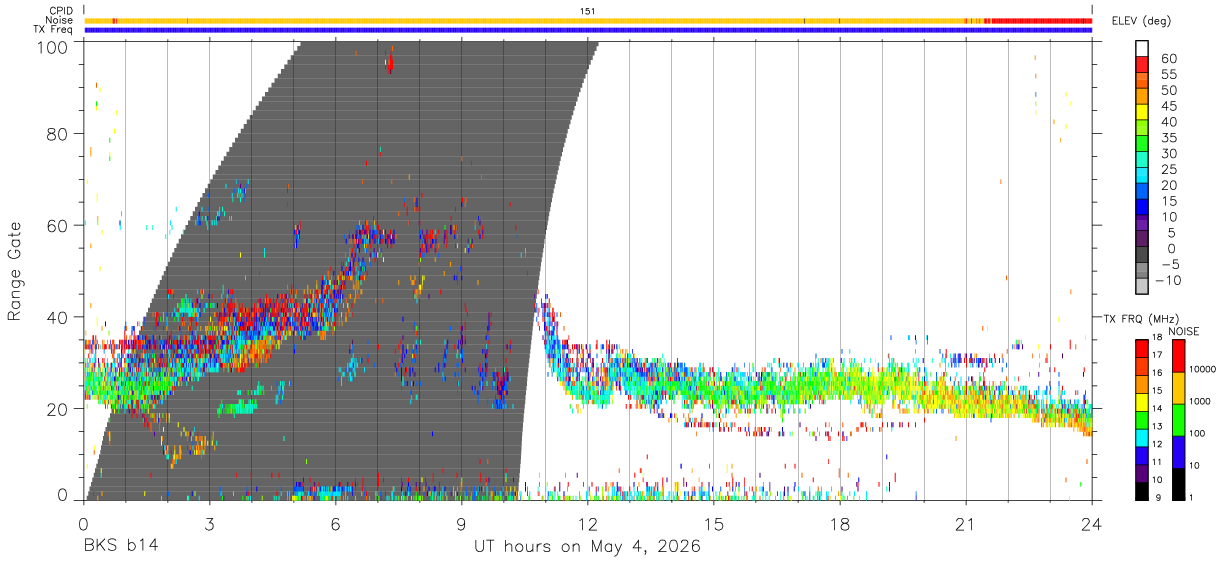This screenshot has height=567, width=1228.
Task: Click the red echo cluster near range gate 95
Action: (391, 65)
